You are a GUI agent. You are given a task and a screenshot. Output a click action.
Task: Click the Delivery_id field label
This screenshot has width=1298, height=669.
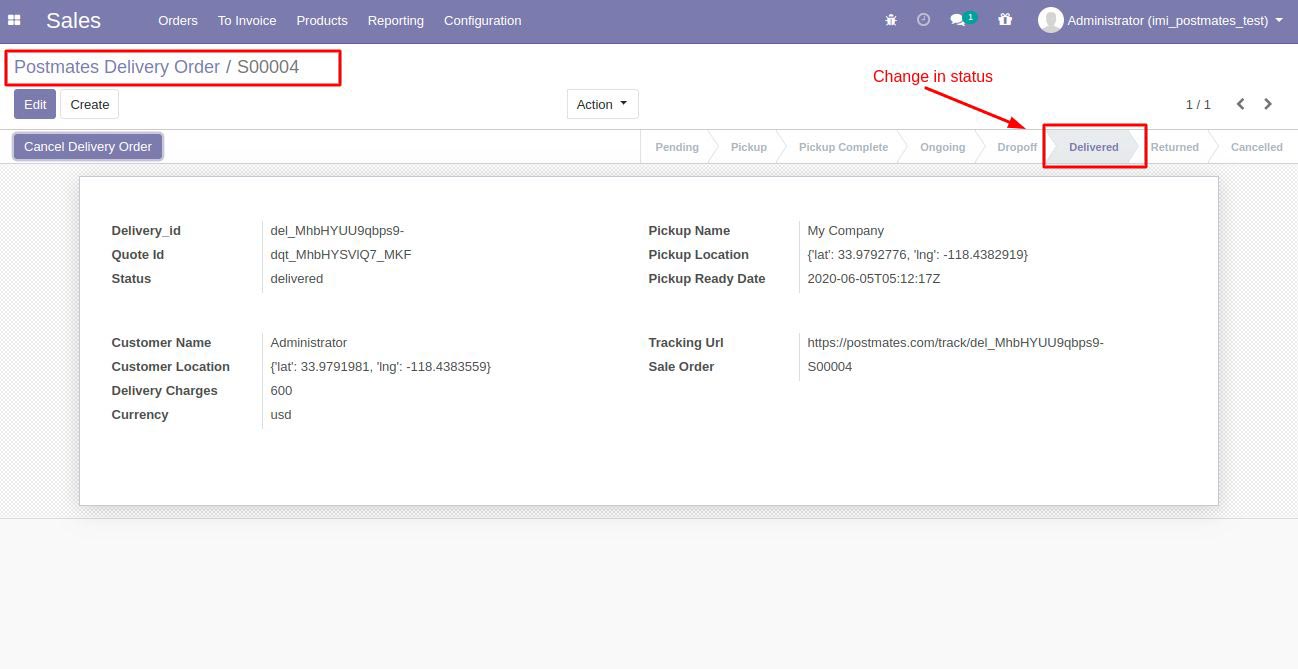(146, 231)
